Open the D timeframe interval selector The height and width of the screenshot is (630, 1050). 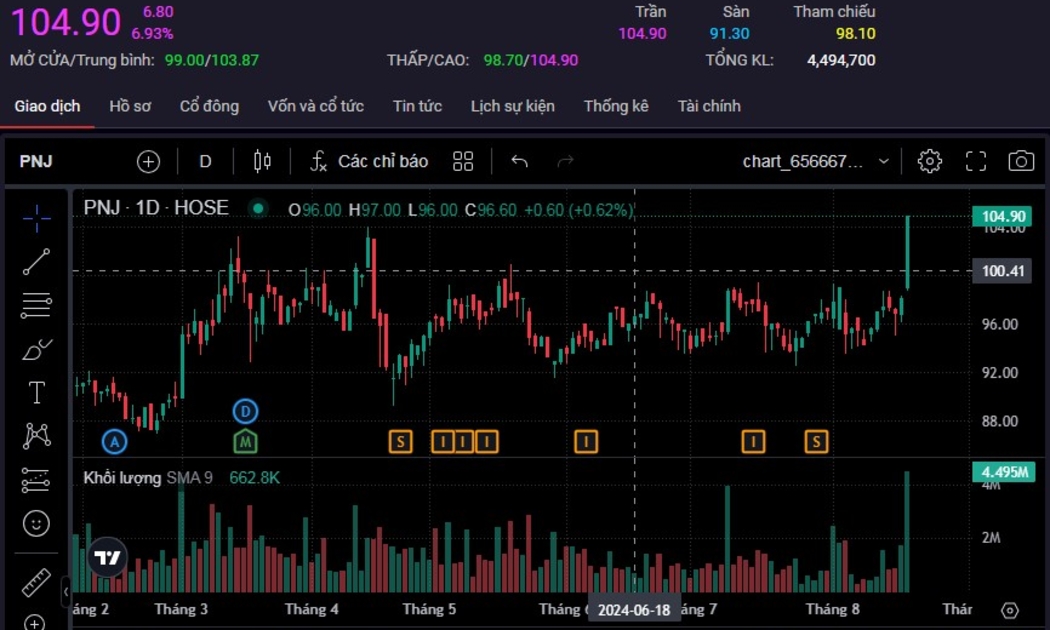[205, 162]
